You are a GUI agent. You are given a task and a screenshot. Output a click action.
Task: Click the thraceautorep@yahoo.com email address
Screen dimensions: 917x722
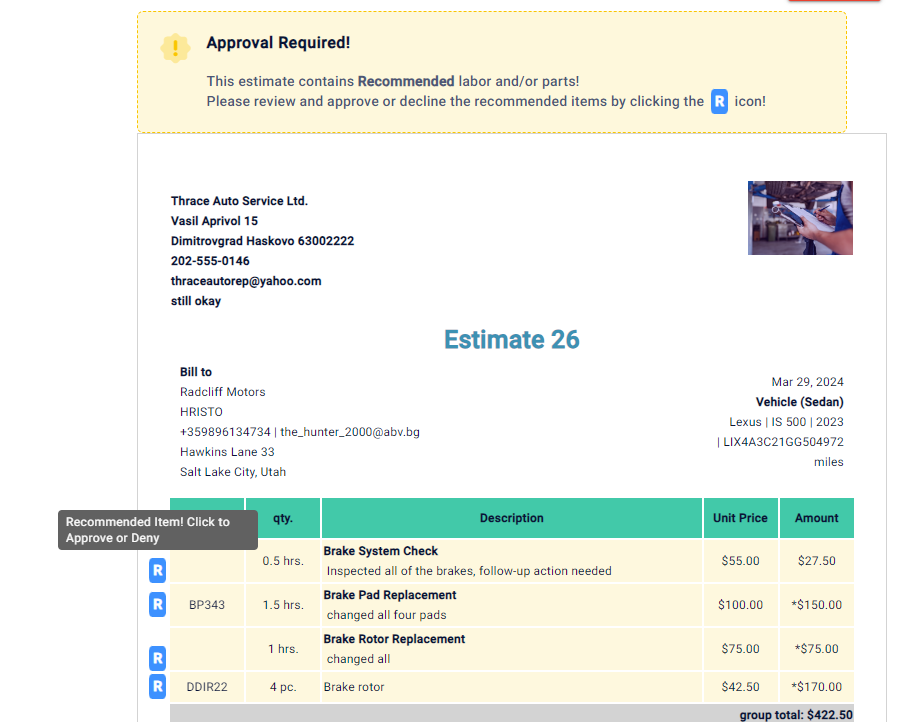246,281
